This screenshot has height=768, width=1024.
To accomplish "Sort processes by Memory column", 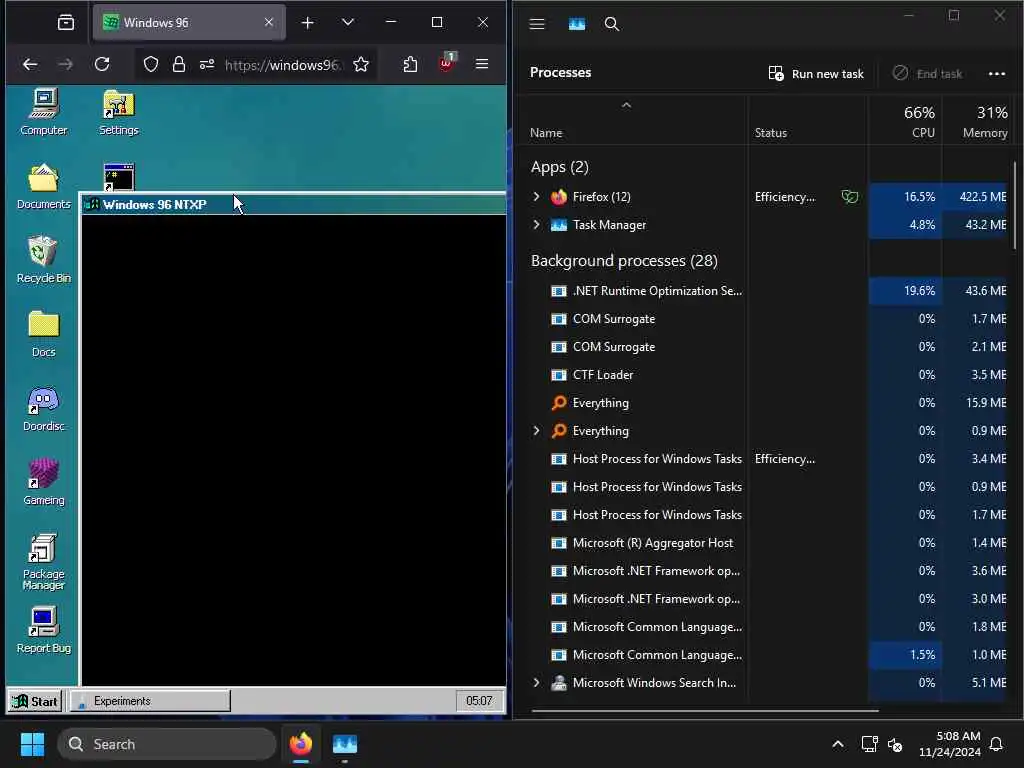I will click(x=976, y=121).
